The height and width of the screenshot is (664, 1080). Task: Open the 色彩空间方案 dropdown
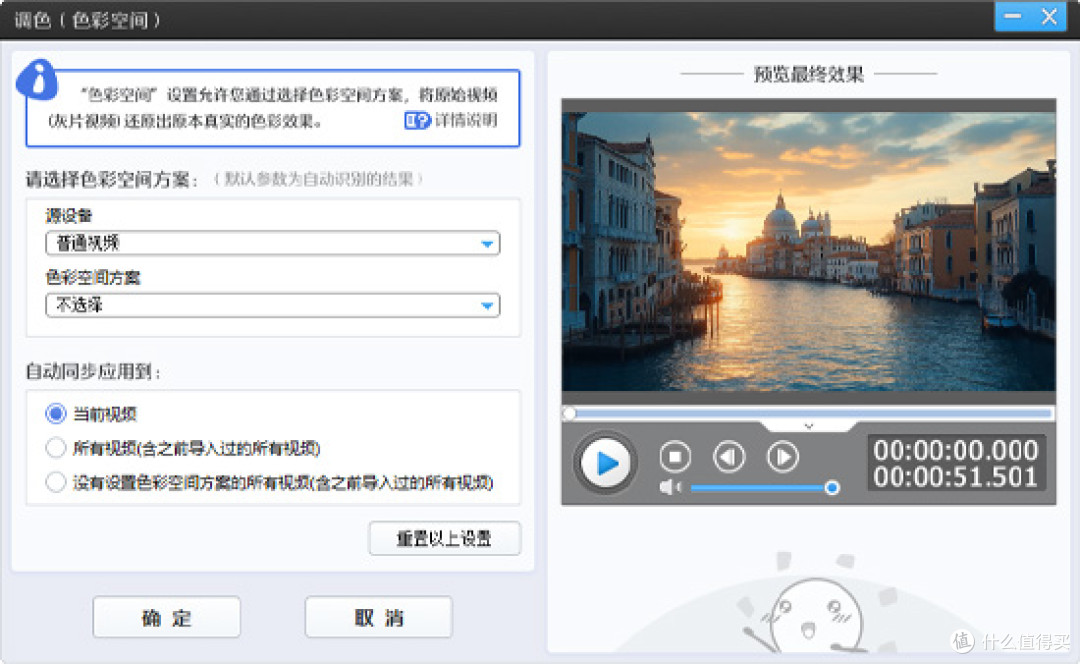pos(273,305)
